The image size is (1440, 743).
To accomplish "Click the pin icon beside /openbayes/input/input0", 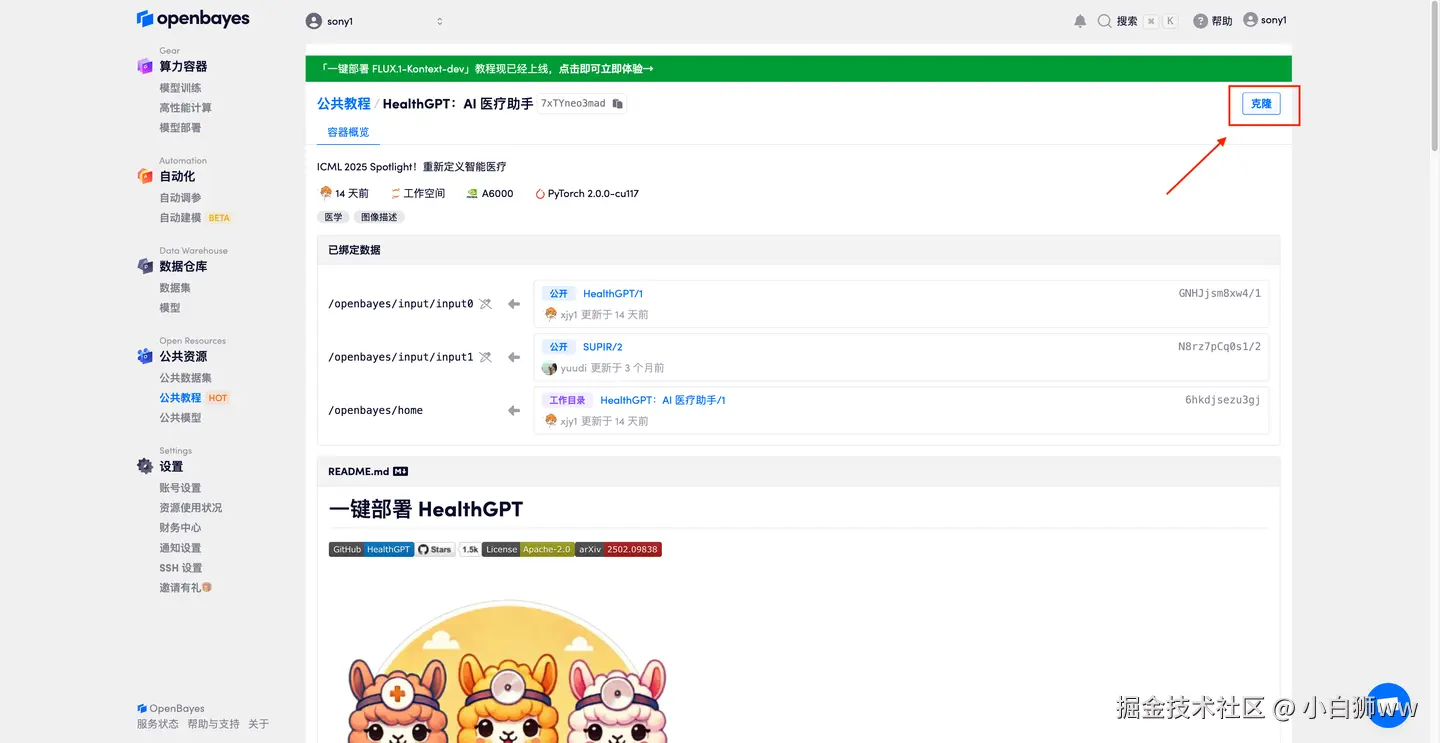I will click(x=486, y=304).
